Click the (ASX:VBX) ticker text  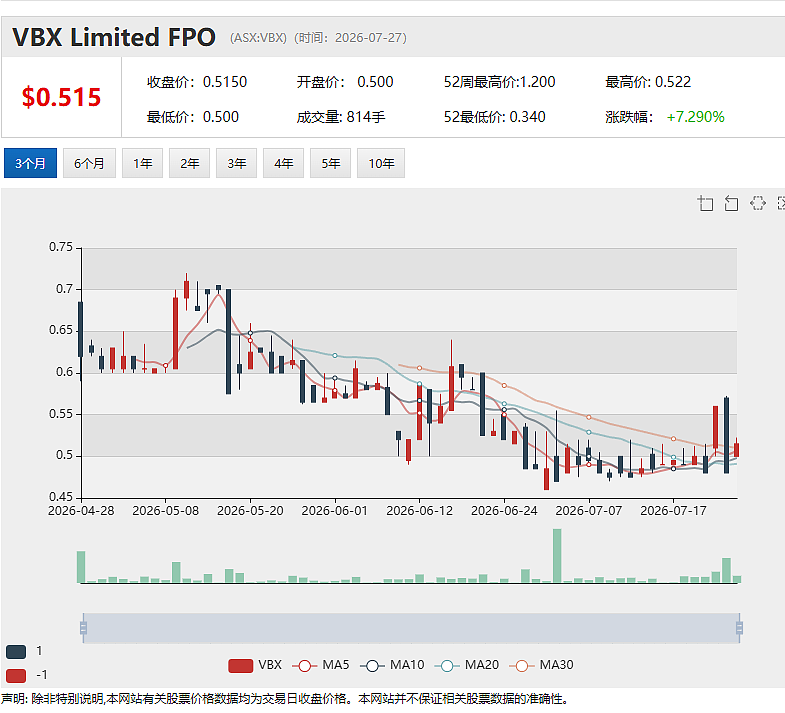click(x=258, y=38)
